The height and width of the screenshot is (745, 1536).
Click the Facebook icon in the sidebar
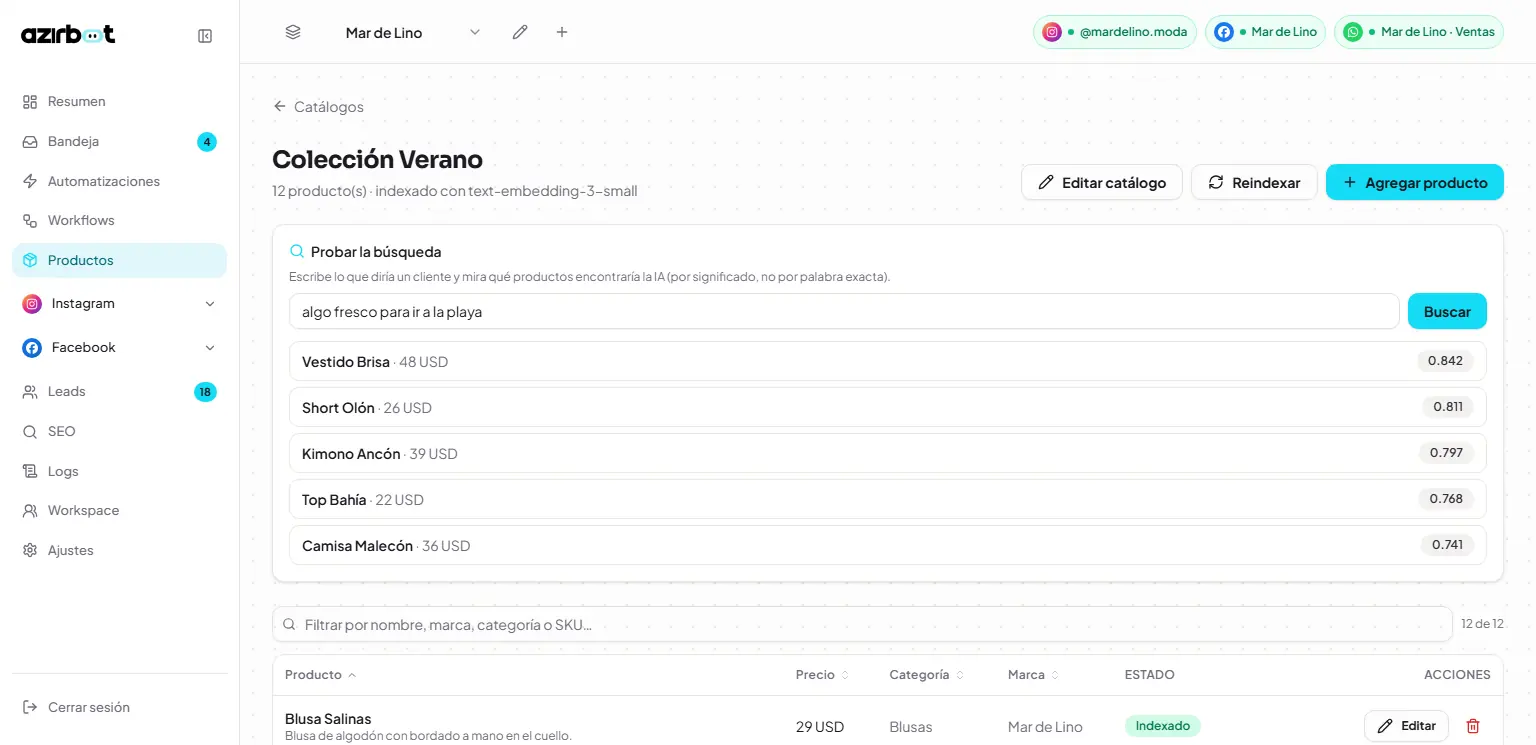[x=32, y=348]
